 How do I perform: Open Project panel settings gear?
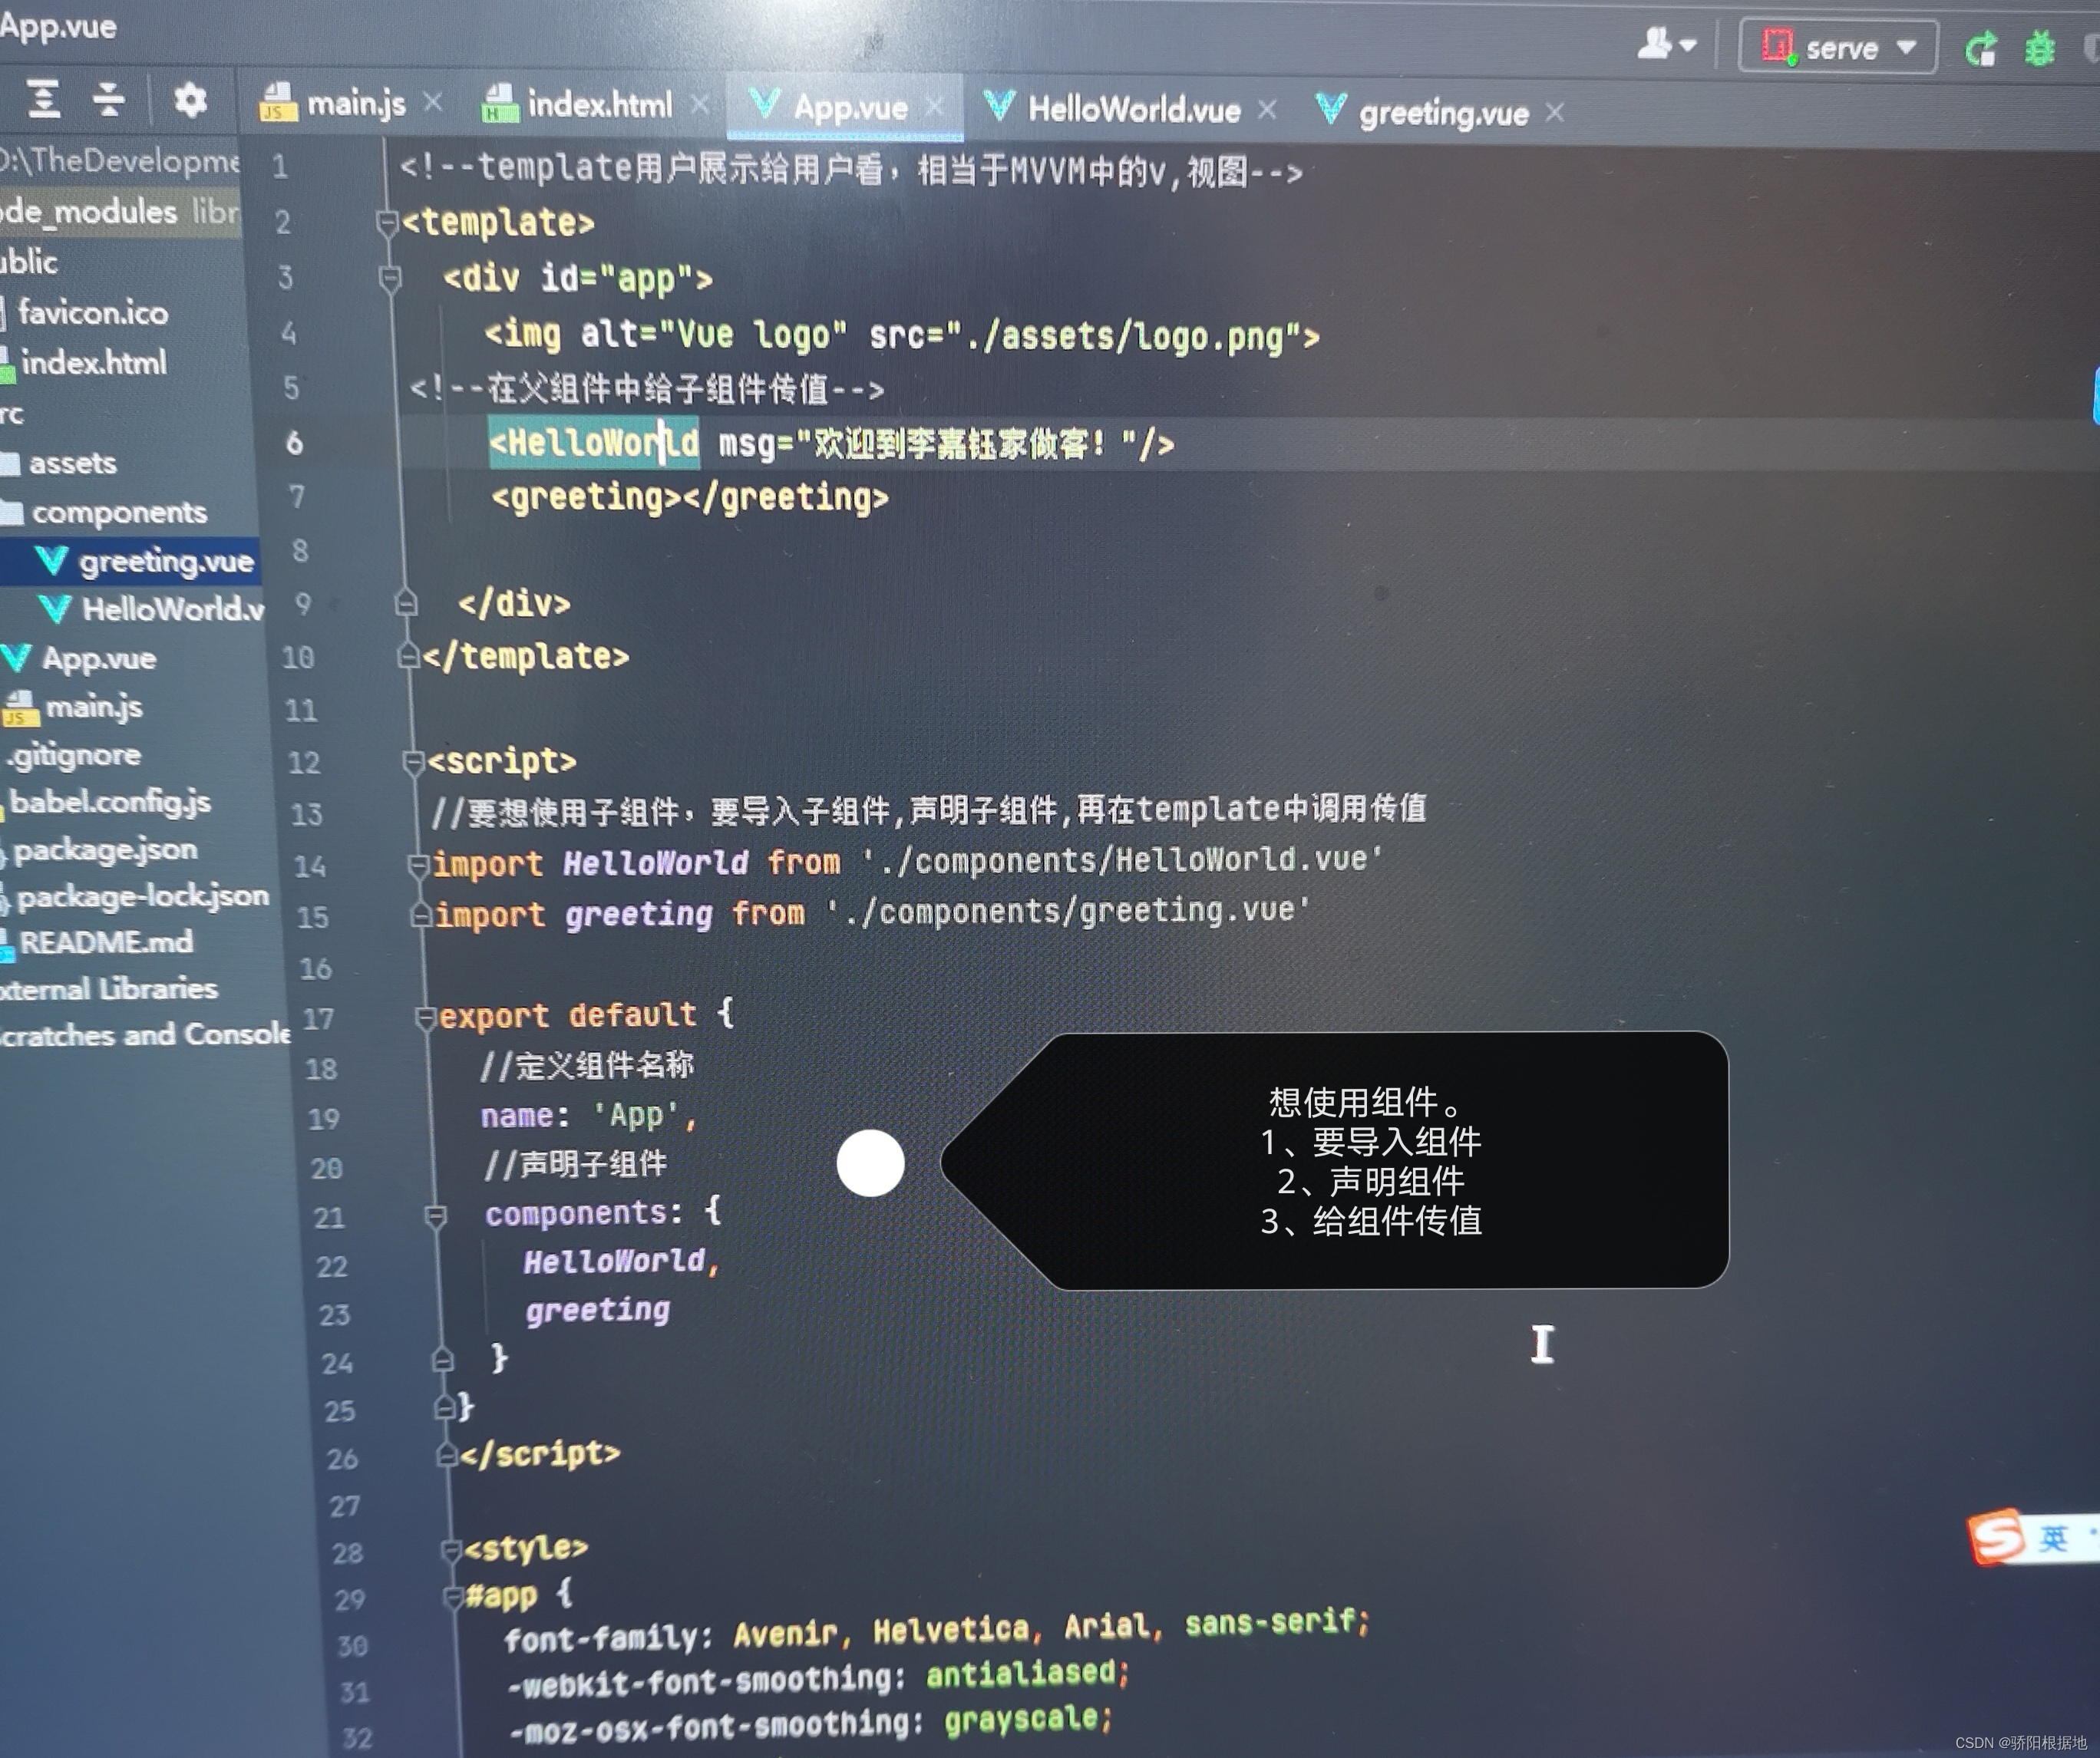tap(190, 100)
